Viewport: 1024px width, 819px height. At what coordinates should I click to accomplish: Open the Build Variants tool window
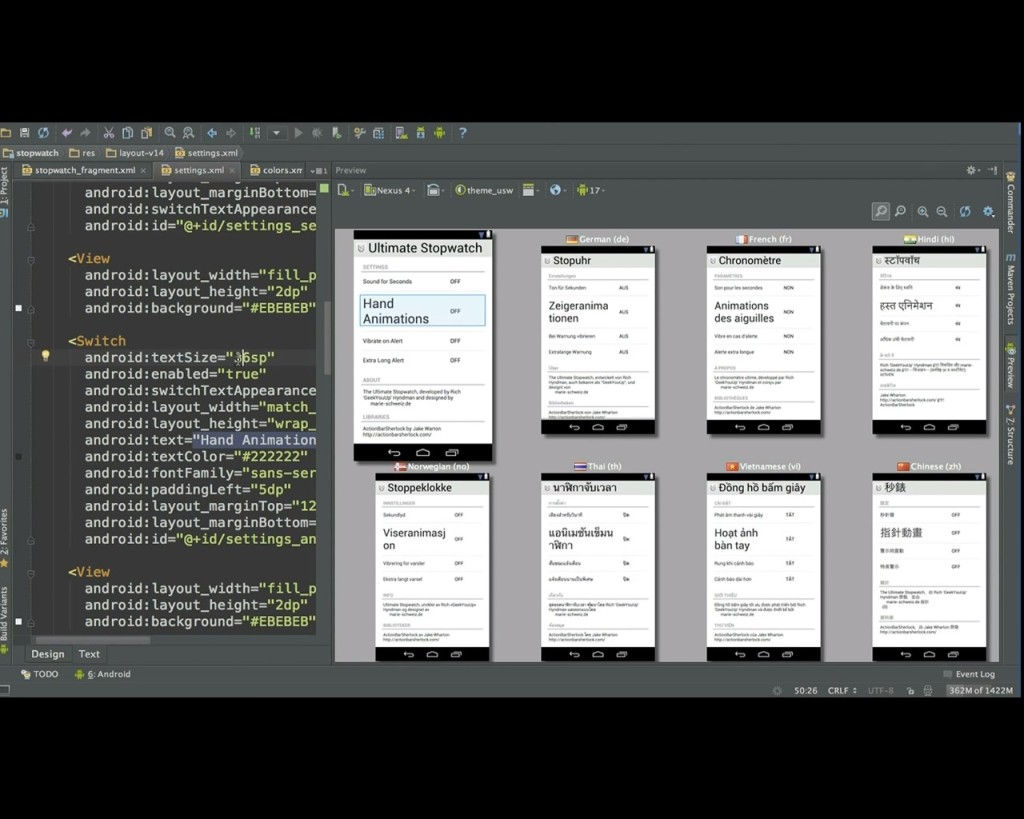point(5,618)
